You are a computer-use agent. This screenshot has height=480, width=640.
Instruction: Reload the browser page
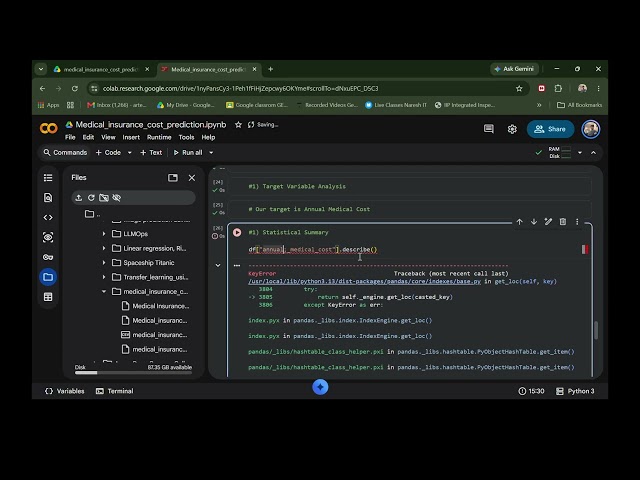point(74,89)
